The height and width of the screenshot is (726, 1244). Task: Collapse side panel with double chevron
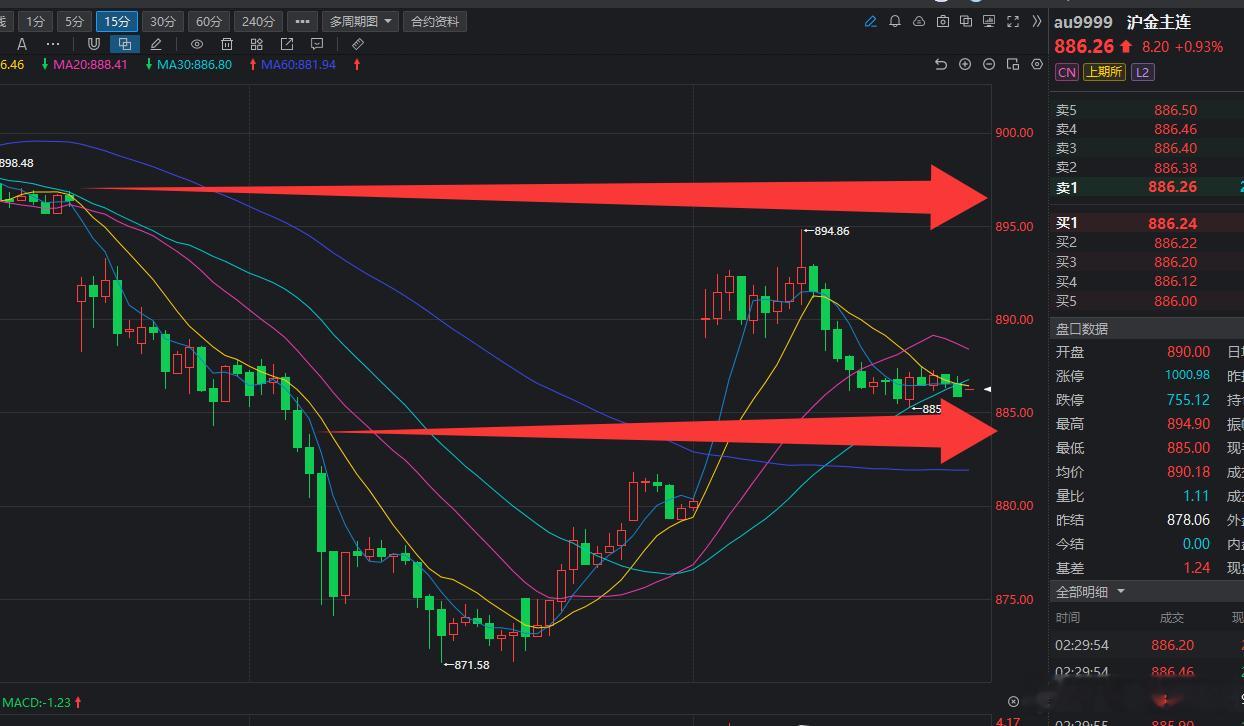(x=1037, y=21)
